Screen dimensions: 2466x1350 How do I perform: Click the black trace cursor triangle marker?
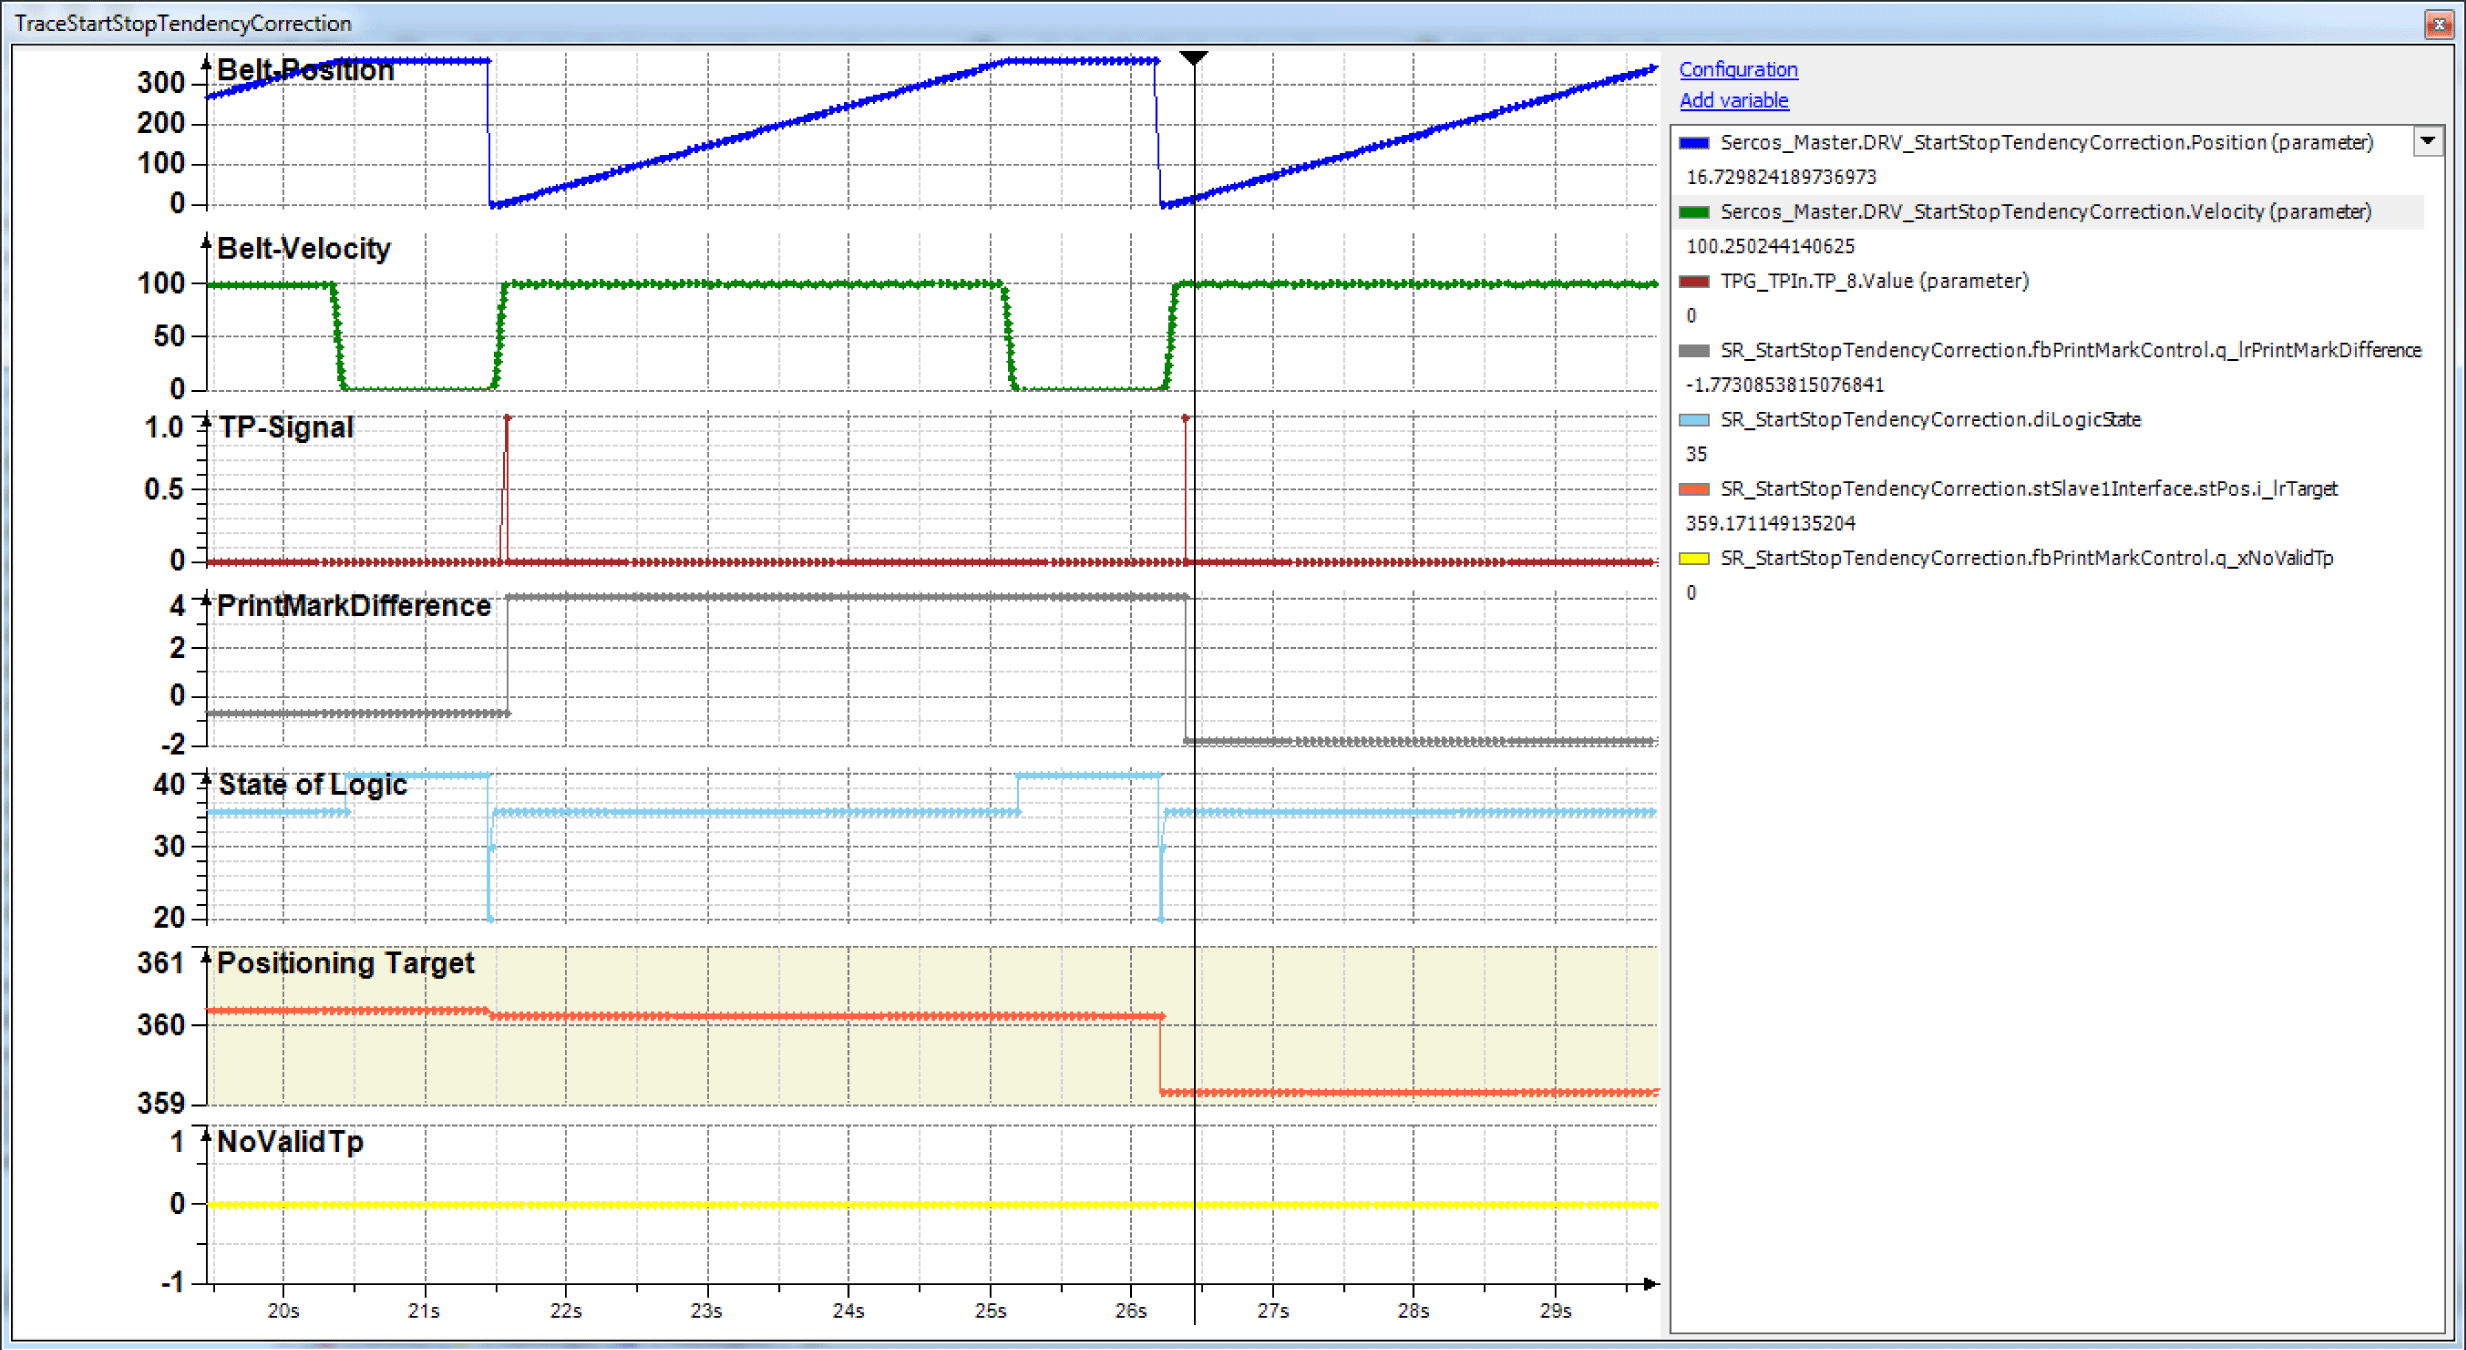click(1193, 58)
